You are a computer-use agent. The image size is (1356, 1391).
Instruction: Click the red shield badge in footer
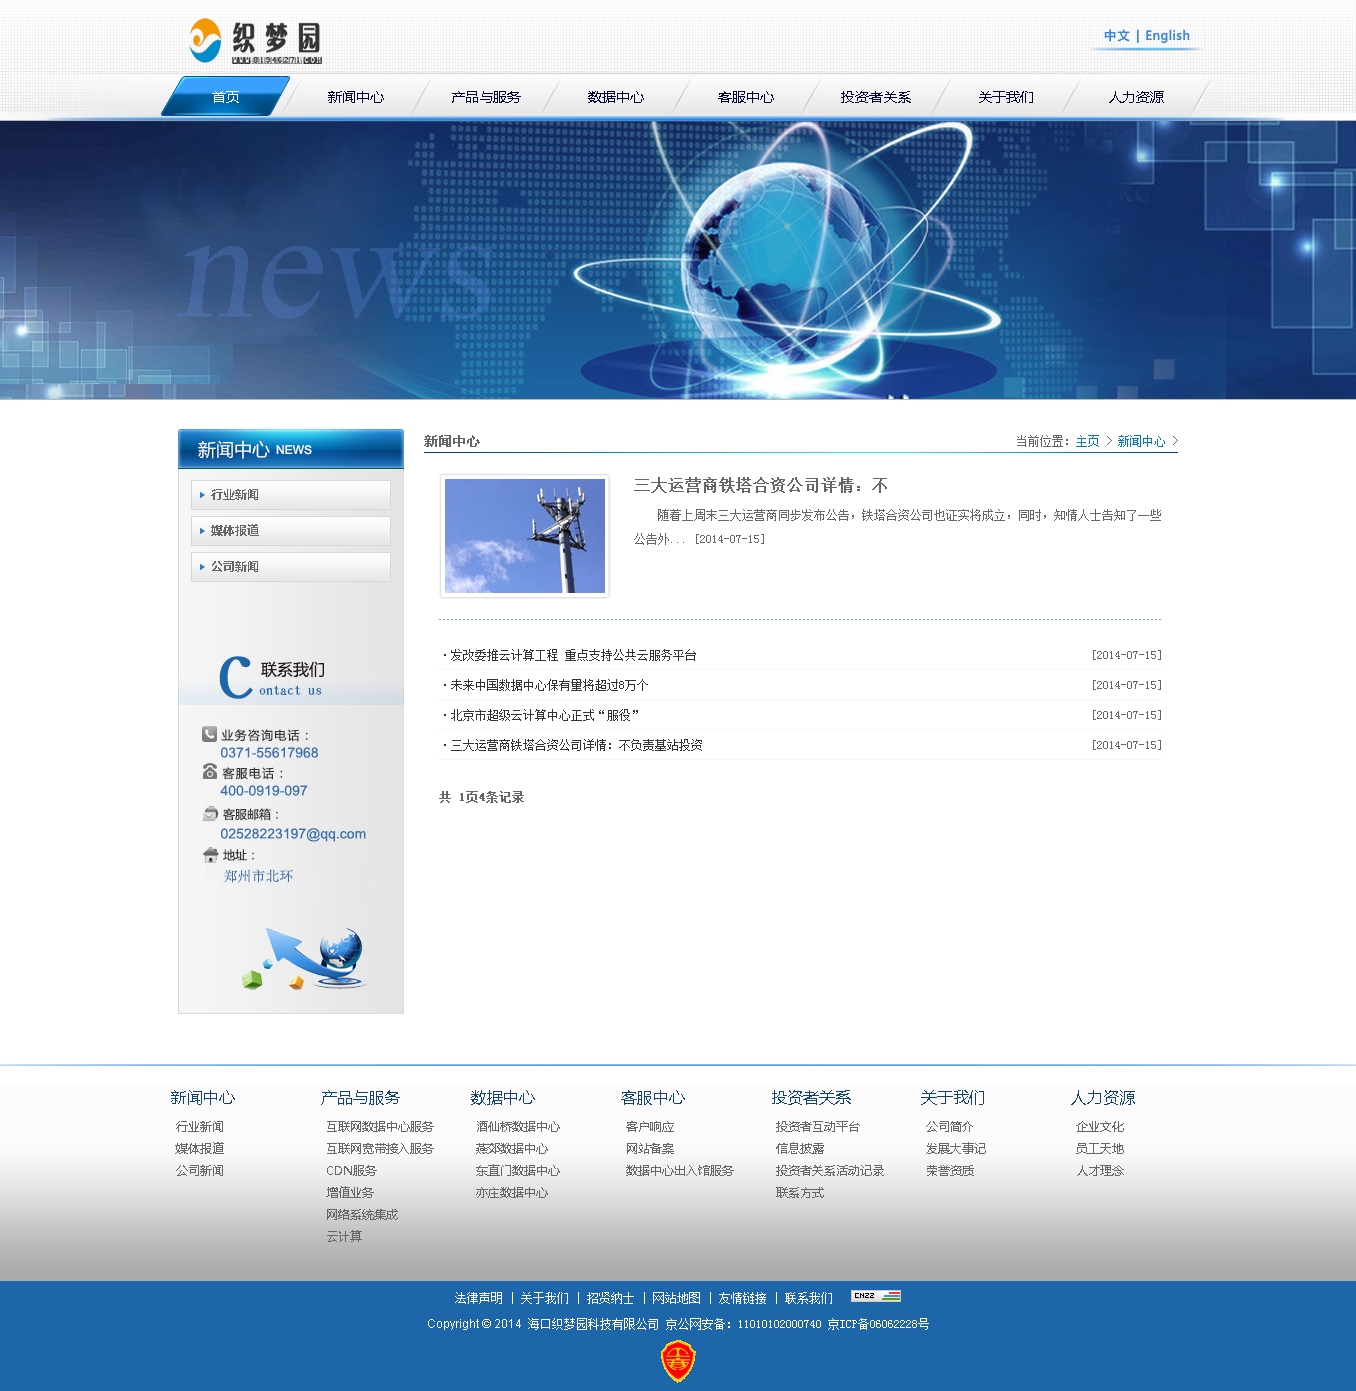(x=678, y=1361)
